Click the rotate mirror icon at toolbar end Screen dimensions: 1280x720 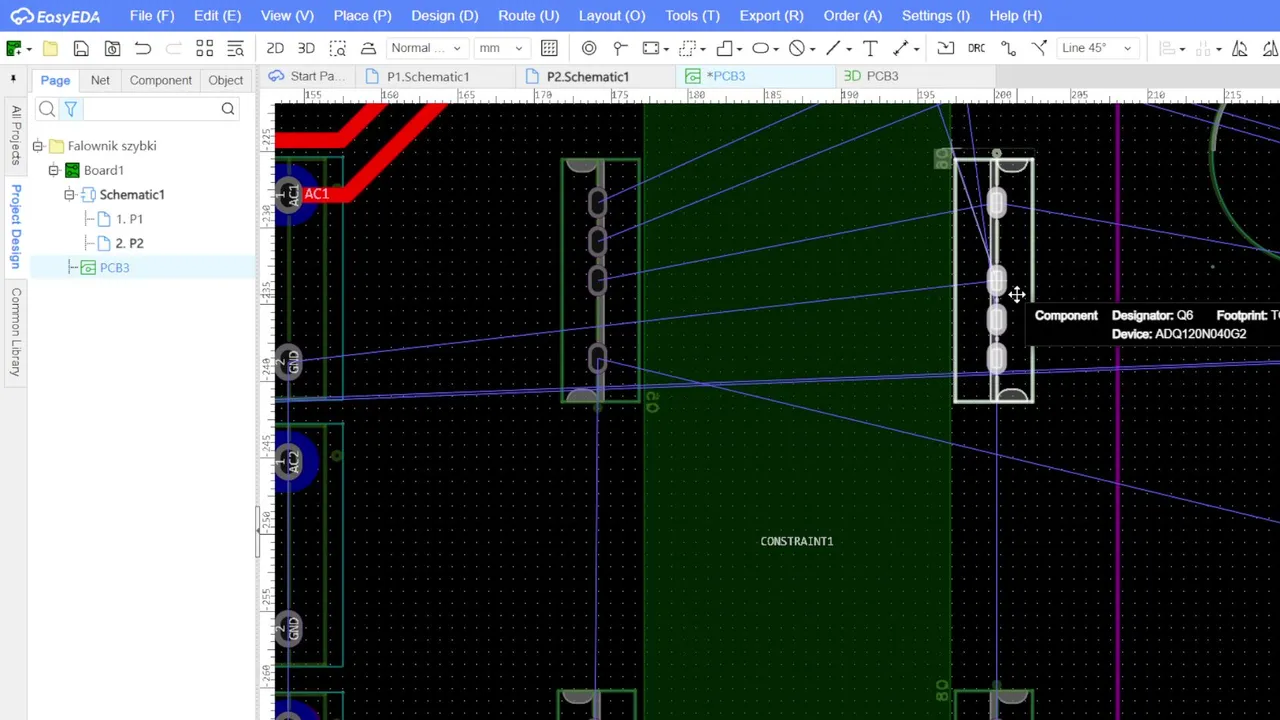click(1270, 48)
